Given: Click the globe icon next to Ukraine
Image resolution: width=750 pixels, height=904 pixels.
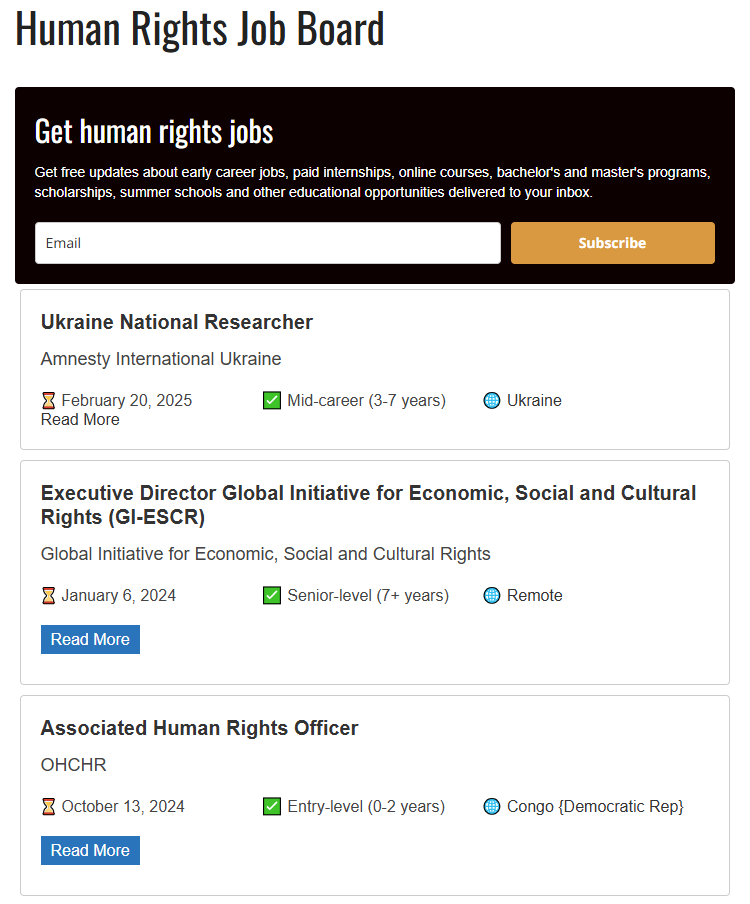Looking at the screenshot, I should [492, 400].
